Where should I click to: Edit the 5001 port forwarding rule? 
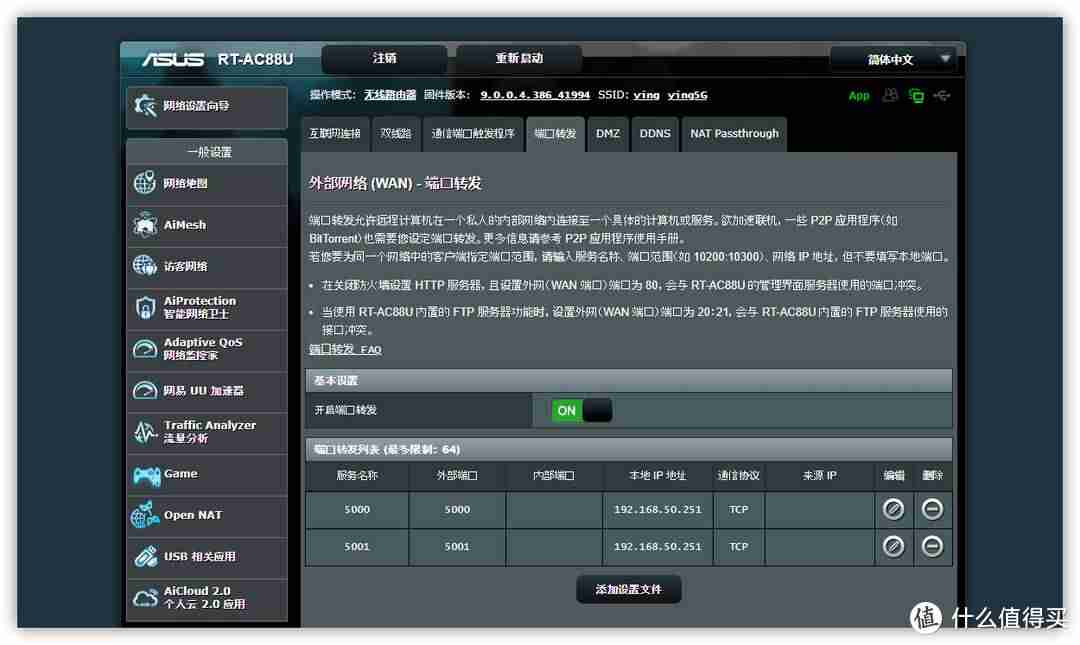point(893,546)
